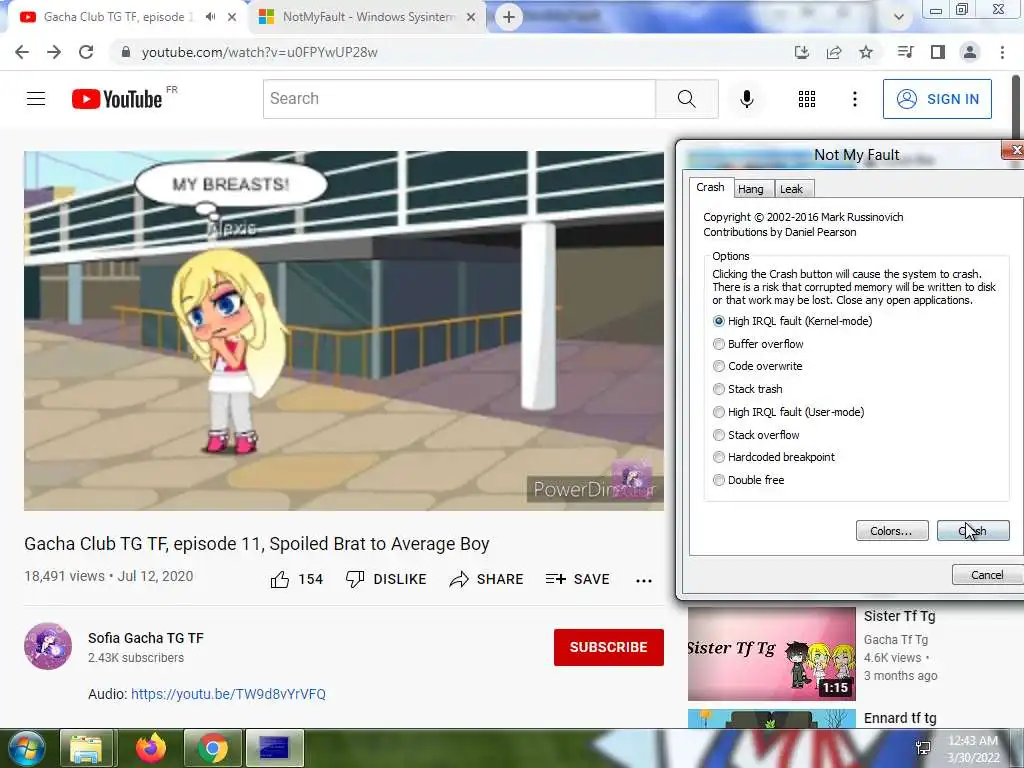The width and height of the screenshot is (1024, 768).
Task: Reload the YouTube page
Action: coord(86,52)
